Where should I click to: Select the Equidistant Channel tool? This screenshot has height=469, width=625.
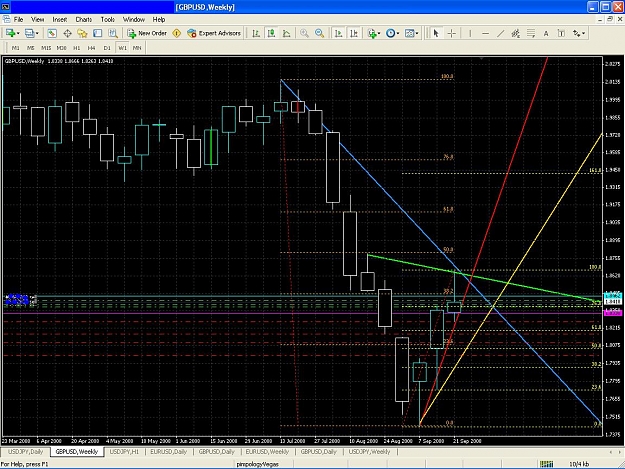(516, 33)
